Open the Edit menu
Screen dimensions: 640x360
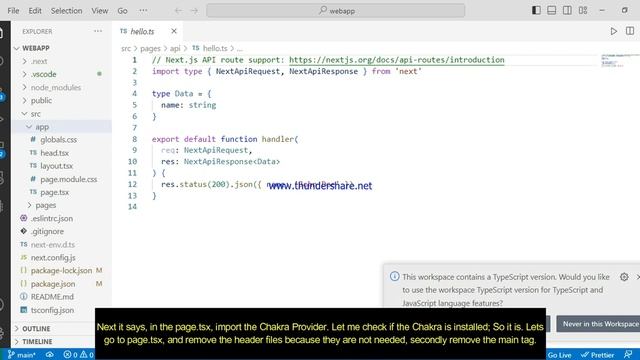click(35, 11)
